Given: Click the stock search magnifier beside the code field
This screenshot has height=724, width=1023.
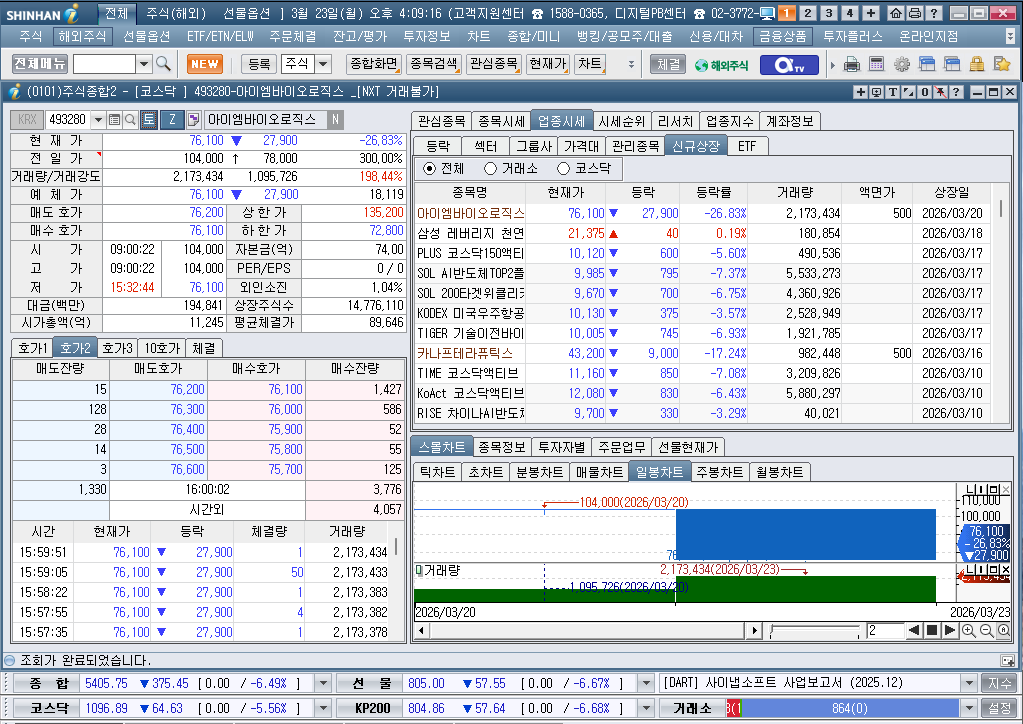Looking at the screenshot, I should 130,119.
